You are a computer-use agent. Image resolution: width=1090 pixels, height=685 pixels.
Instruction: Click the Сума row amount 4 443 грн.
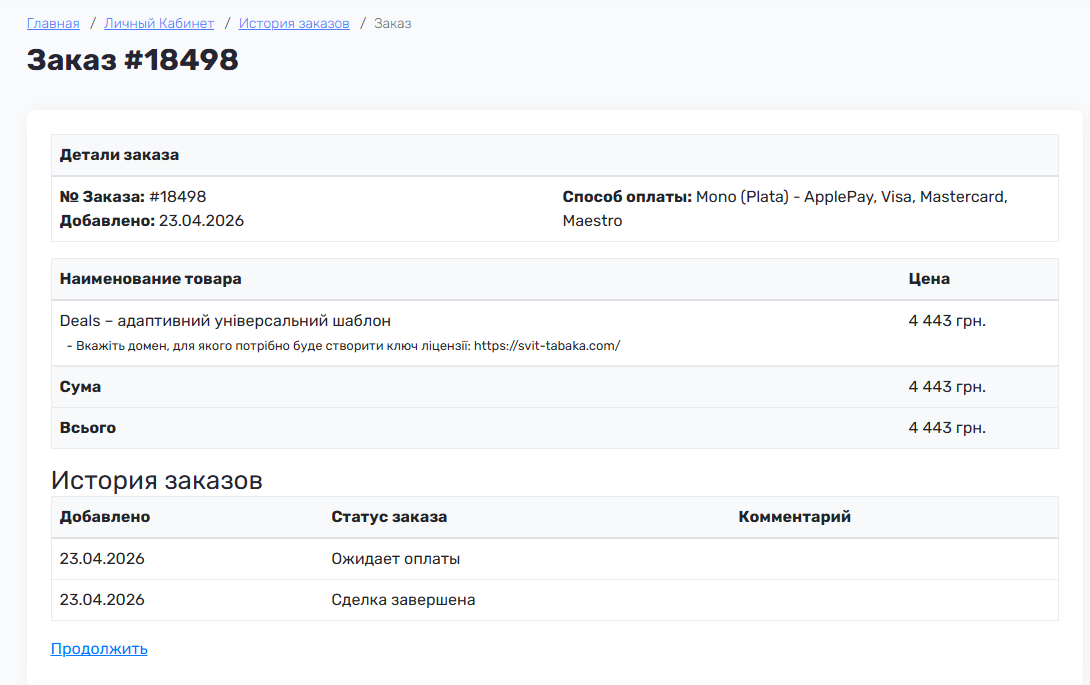(x=947, y=387)
